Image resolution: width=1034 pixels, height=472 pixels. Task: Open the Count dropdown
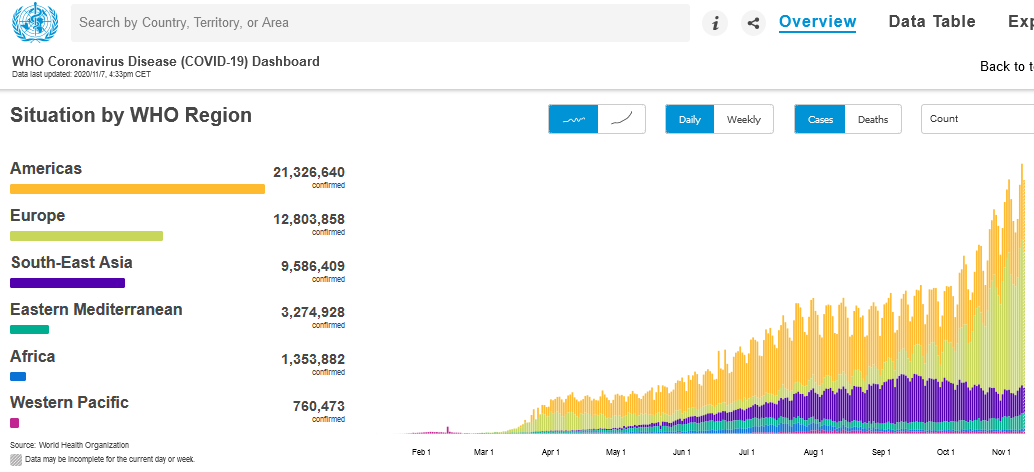click(x=977, y=119)
